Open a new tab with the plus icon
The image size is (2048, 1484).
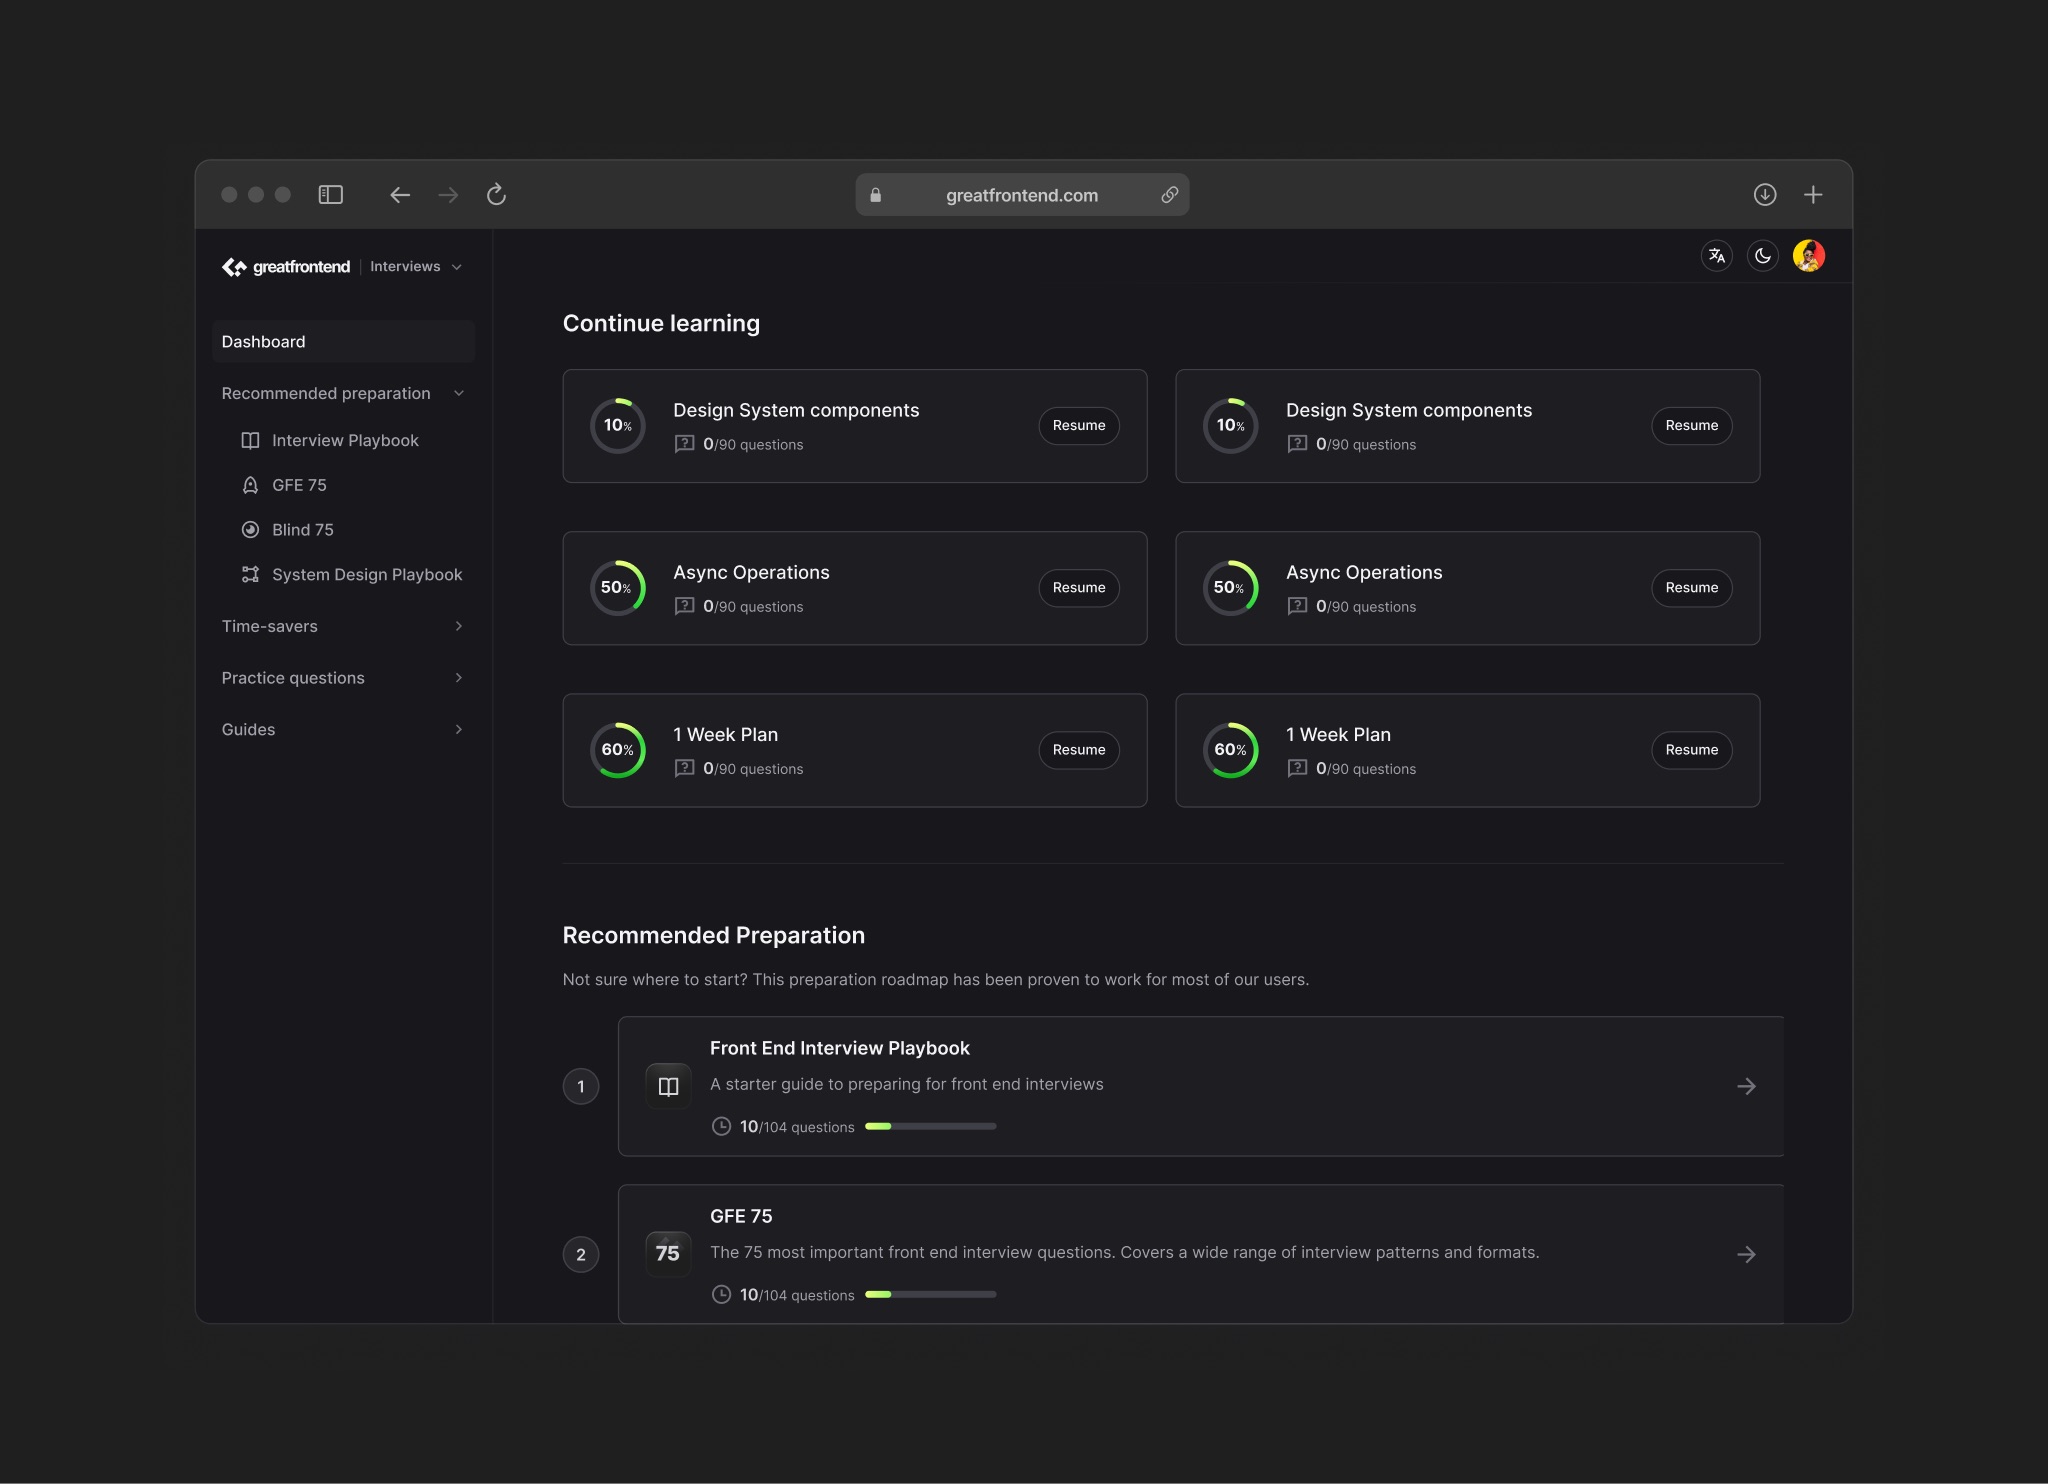[1813, 195]
